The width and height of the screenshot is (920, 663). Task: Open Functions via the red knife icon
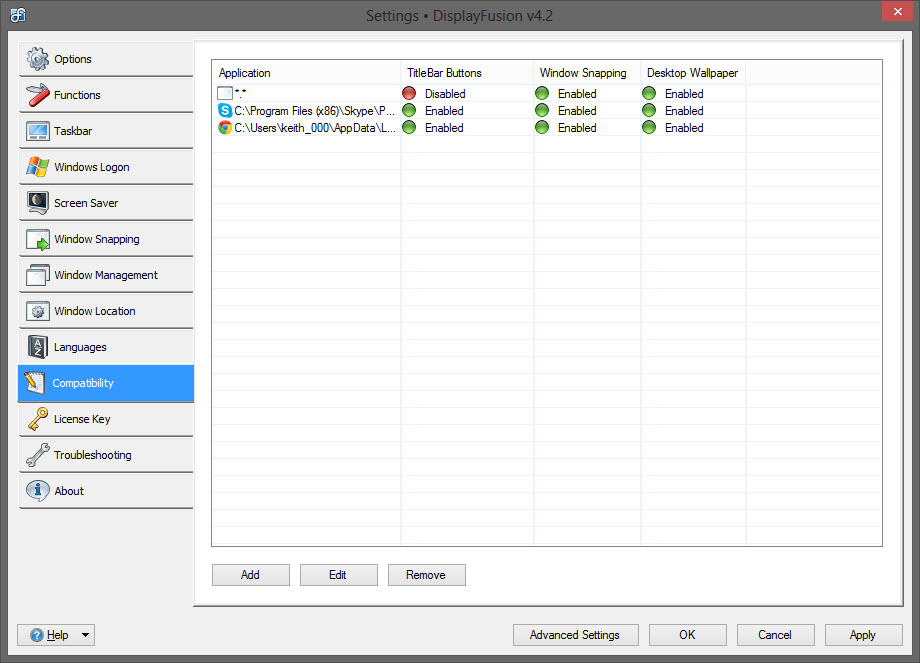coord(38,95)
